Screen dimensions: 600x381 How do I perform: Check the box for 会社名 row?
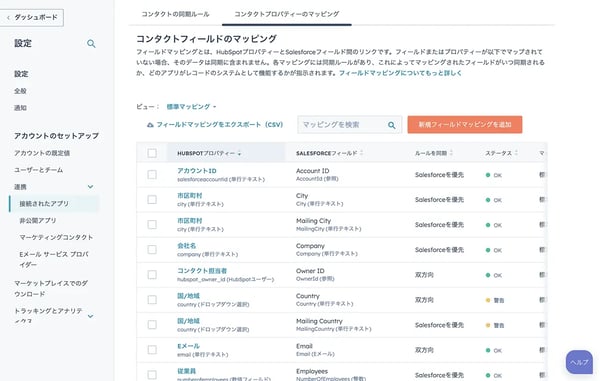click(x=152, y=250)
